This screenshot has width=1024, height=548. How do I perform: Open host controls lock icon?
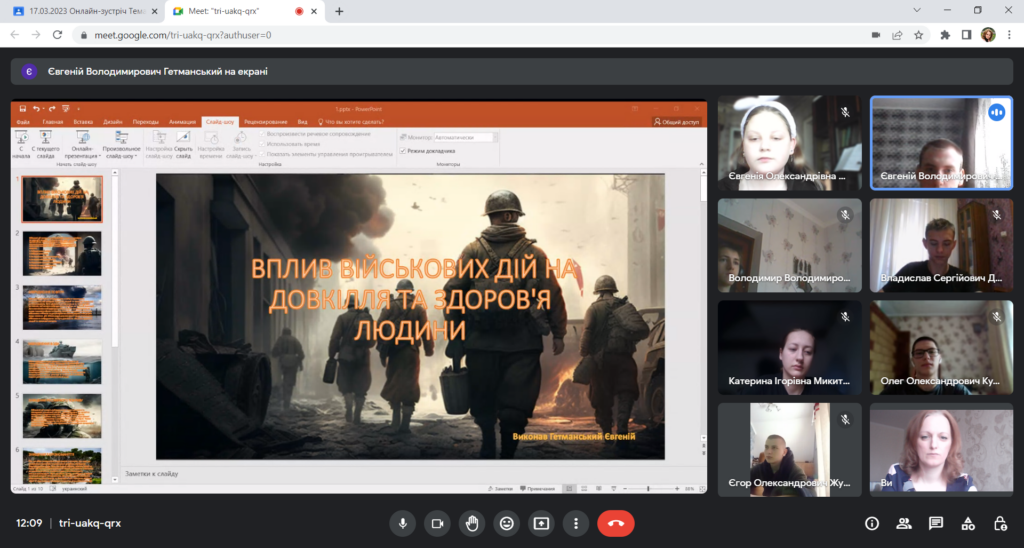(1000, 523)
